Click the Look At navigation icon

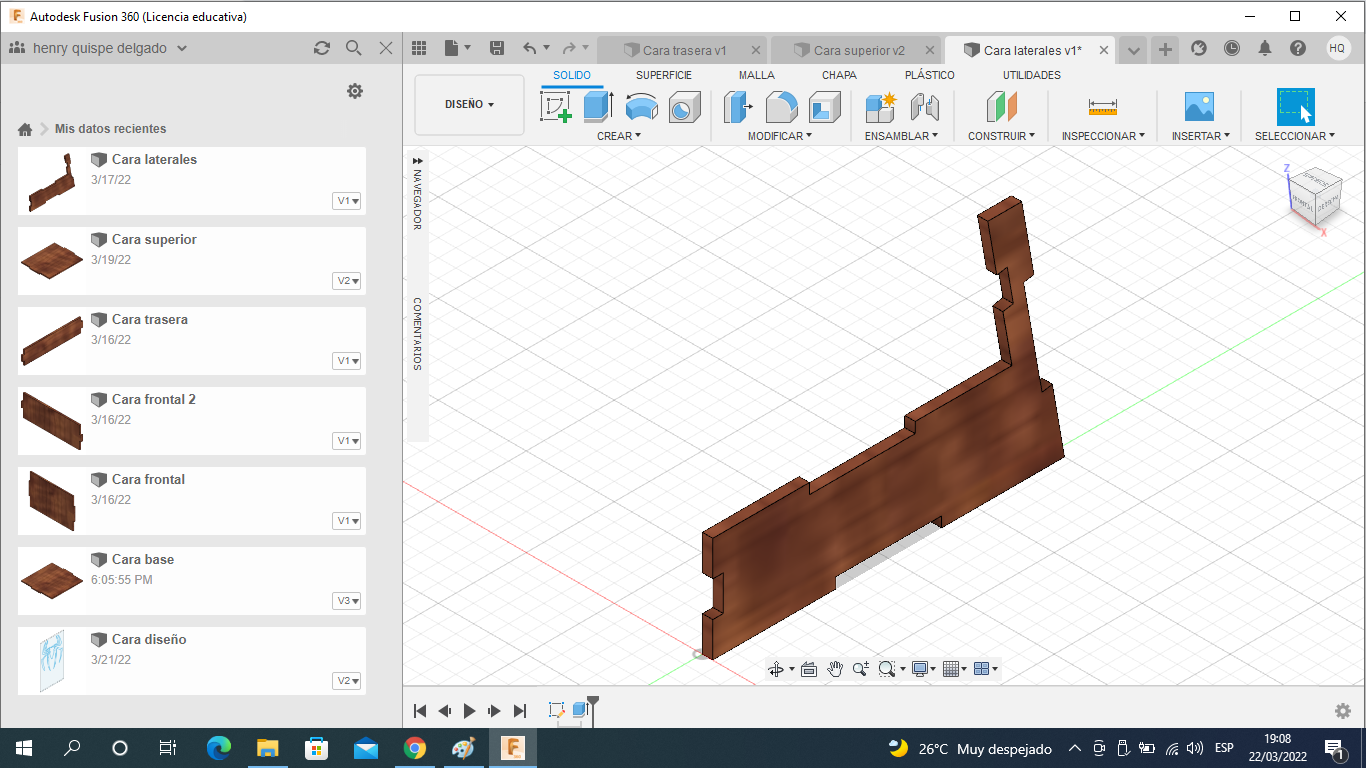(x=809, y=669)
